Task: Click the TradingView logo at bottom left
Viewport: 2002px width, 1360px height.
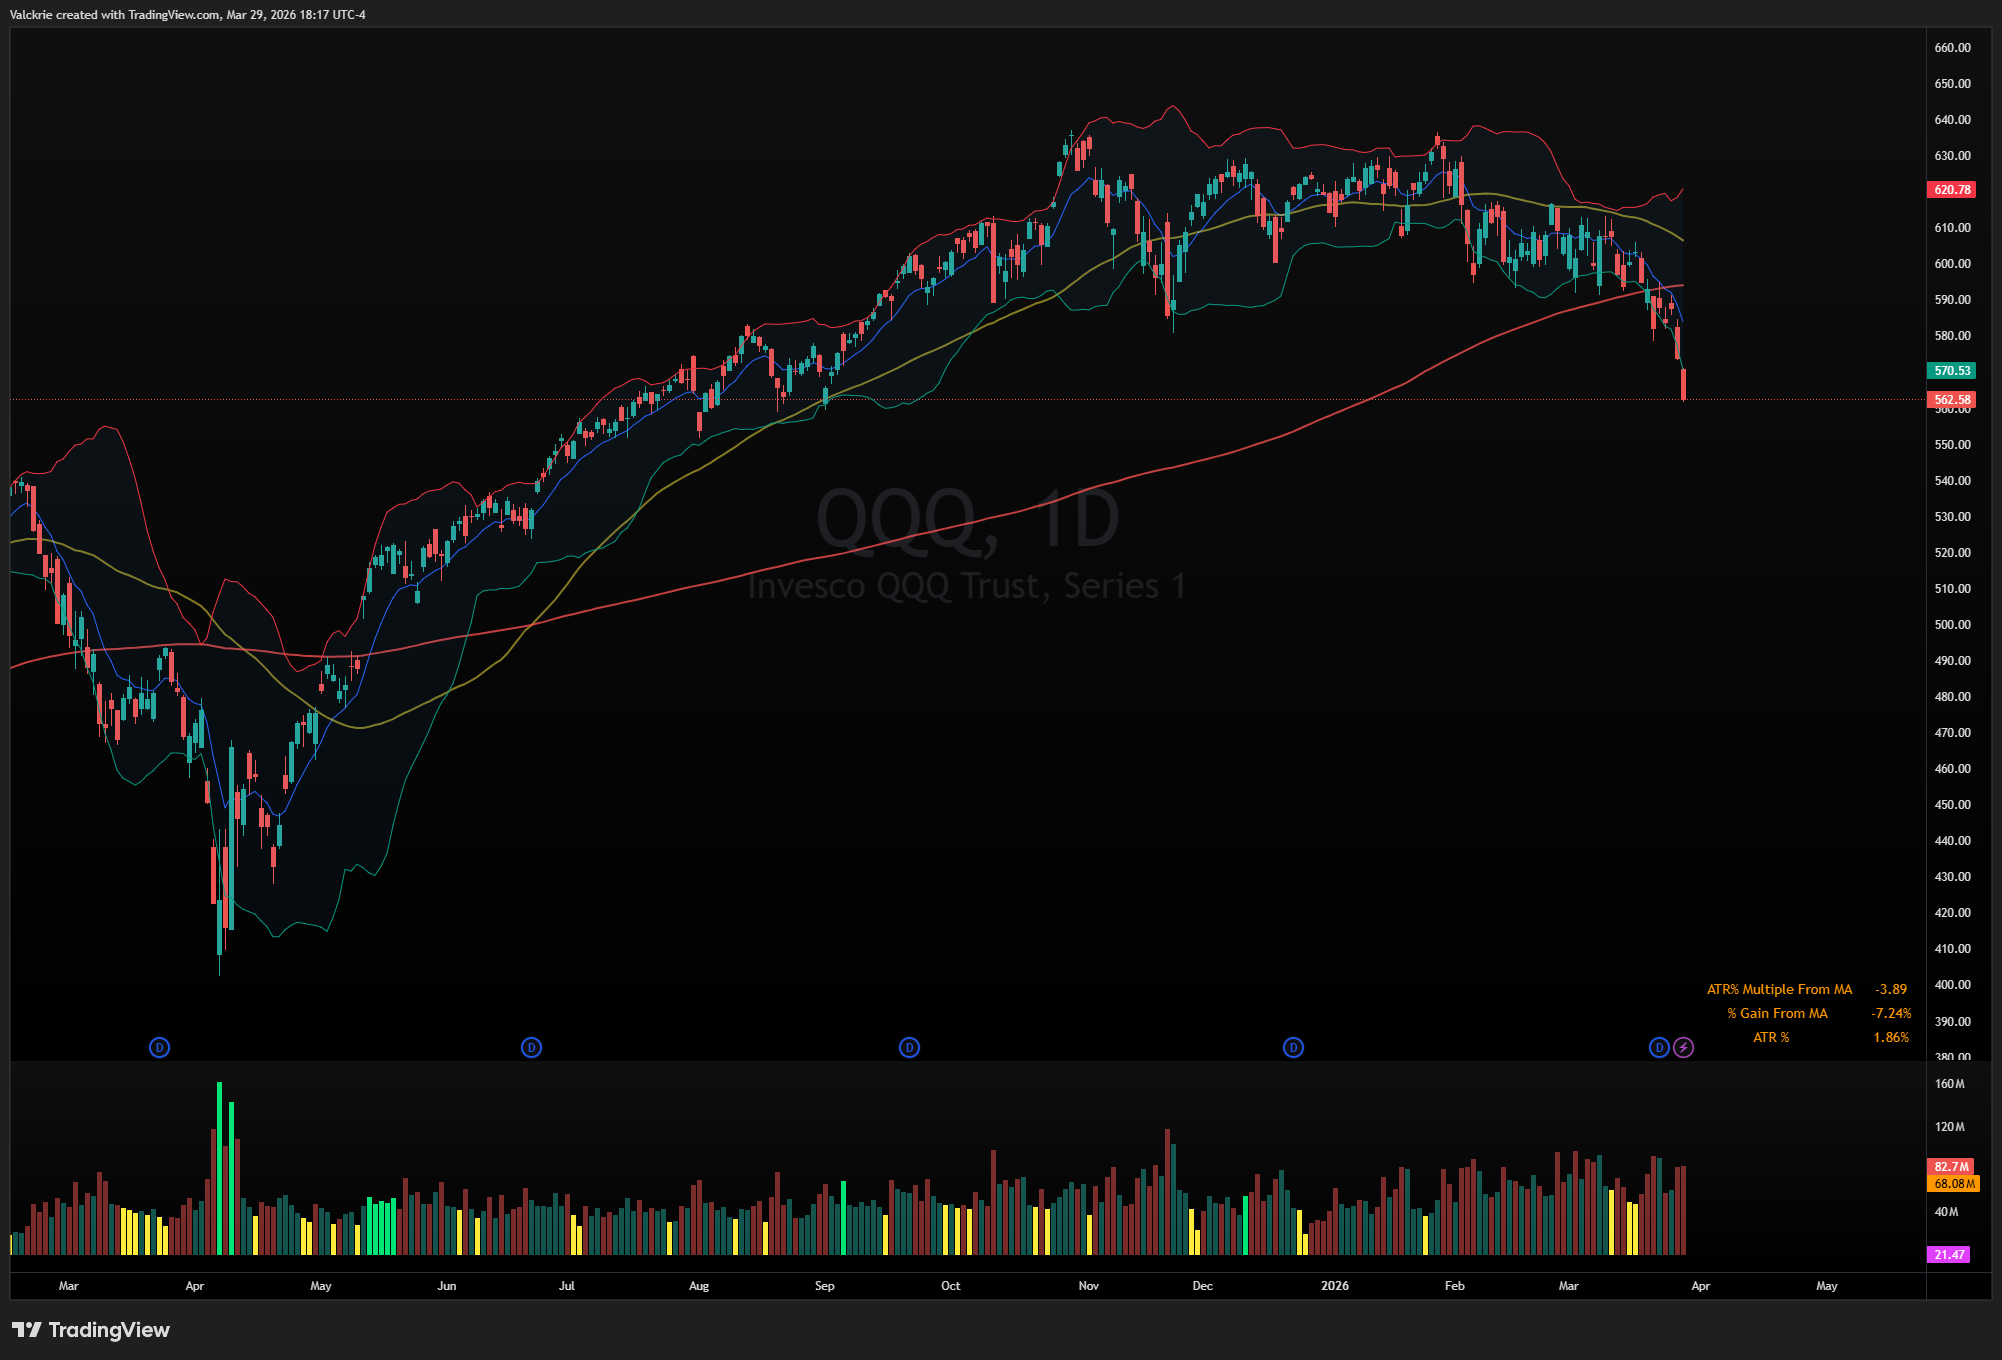Action: (x=91, y=1329)
